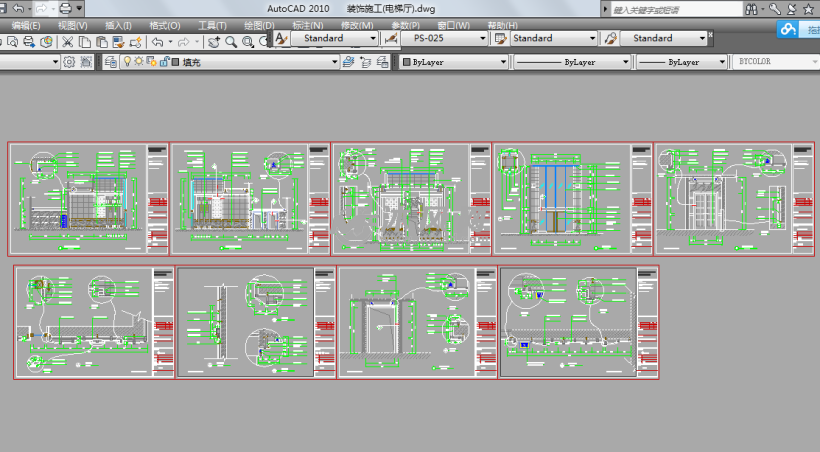Open the 工具(T) menu
The width and height of the screenshot is (820, 452).
213,25
